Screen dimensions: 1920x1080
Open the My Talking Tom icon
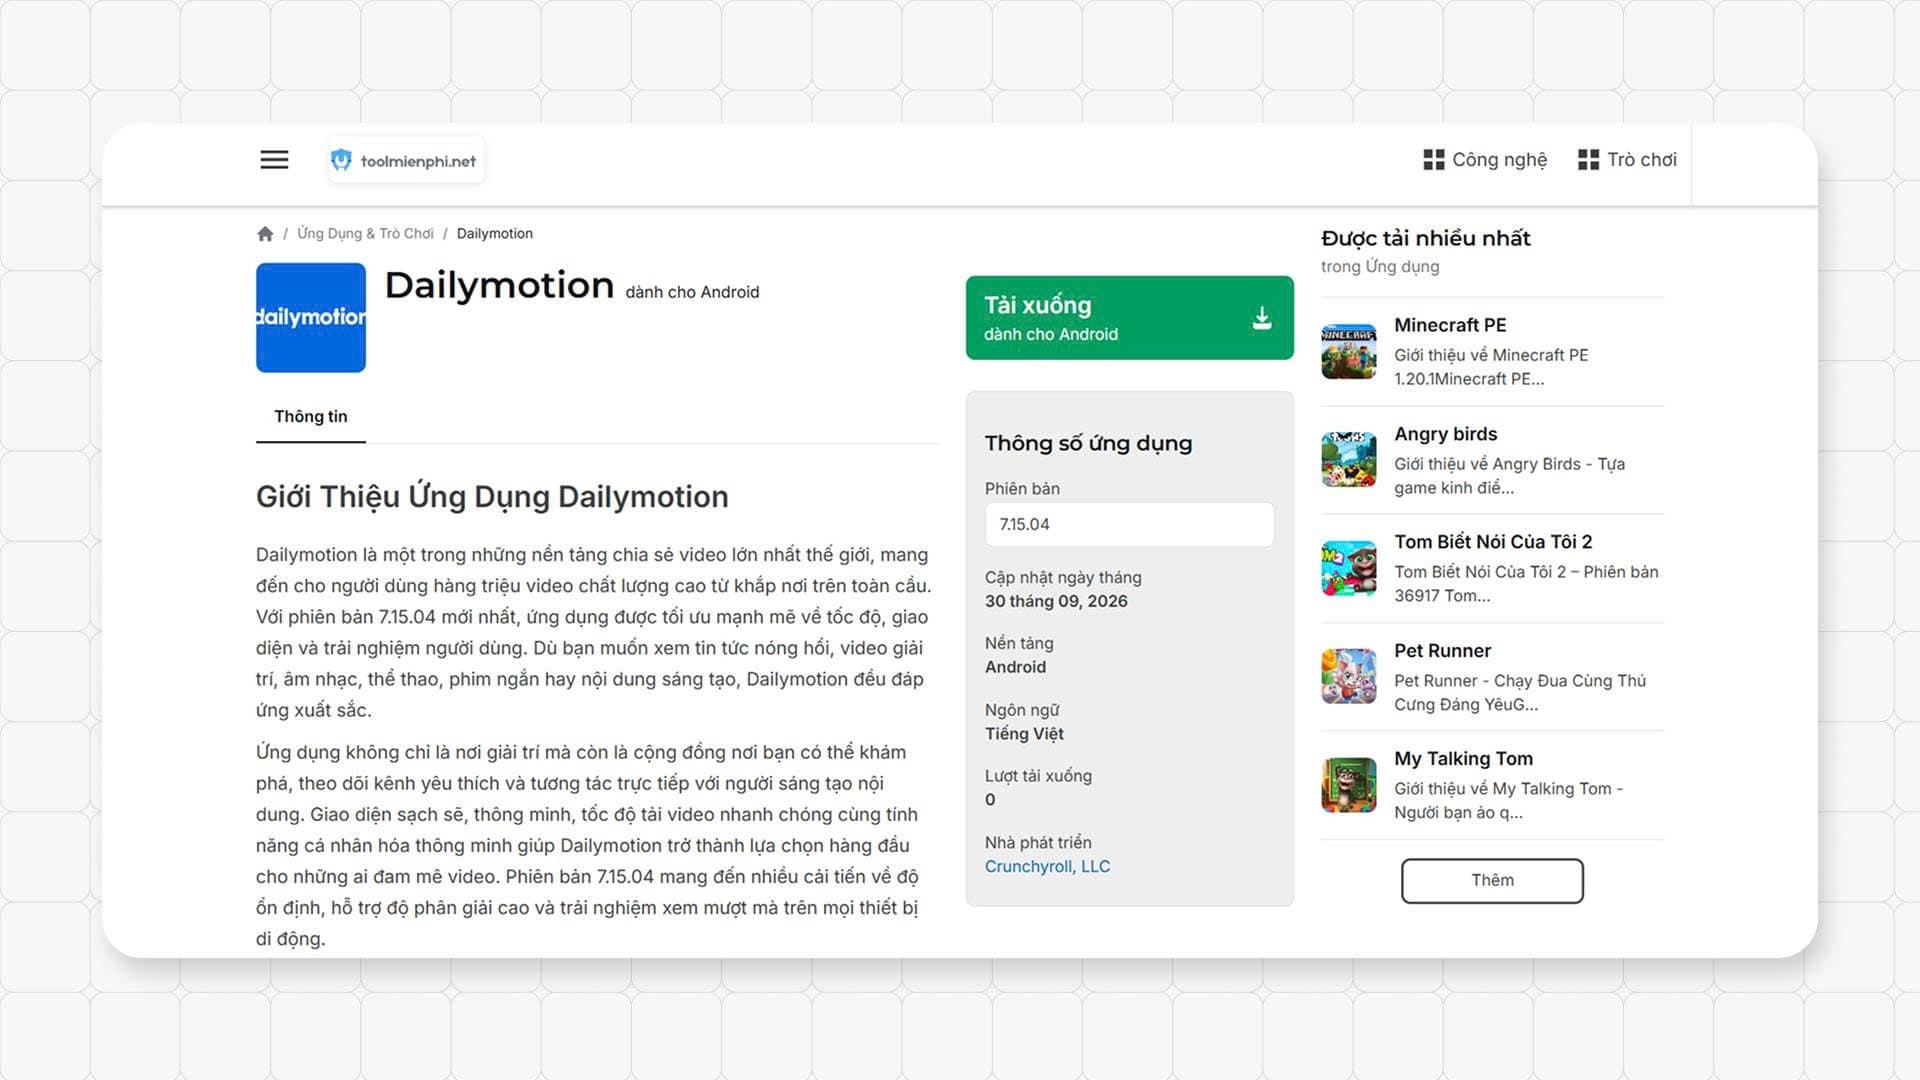1349,785
